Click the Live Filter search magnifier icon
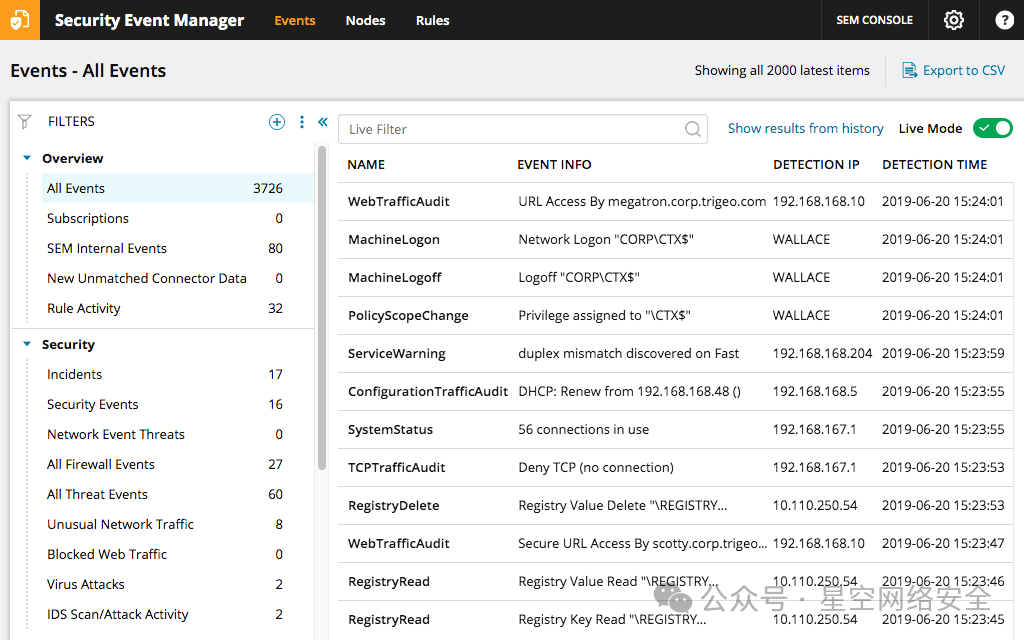This screenshot has height=640, width=1024. [x=693, y=129]
